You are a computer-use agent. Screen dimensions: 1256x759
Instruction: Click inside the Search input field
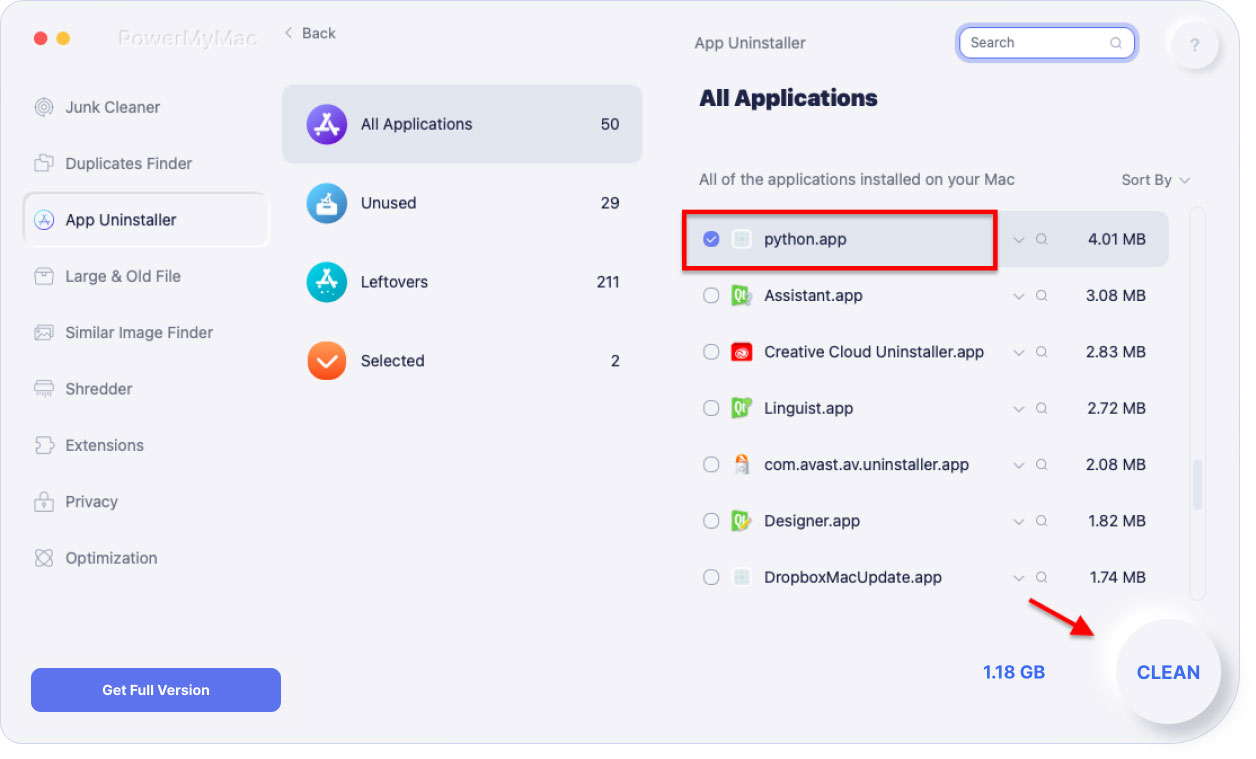[1046, 43]
